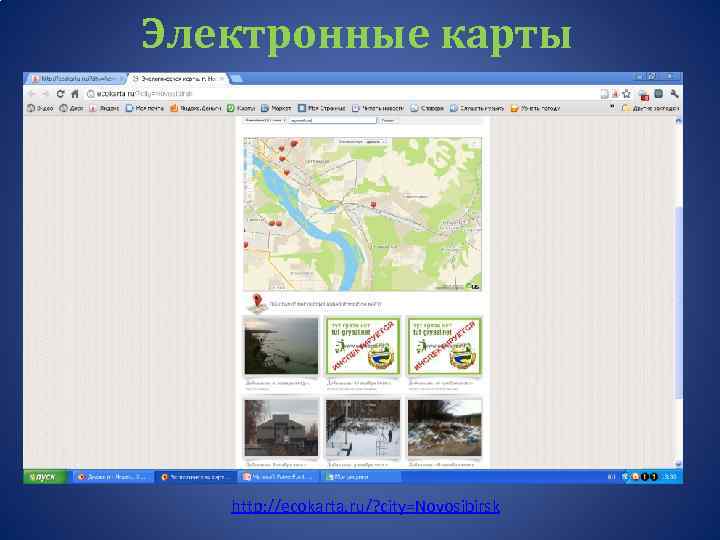Go back with browser back arrow
This screenshot has width=720, height=540.
(32, 94)
